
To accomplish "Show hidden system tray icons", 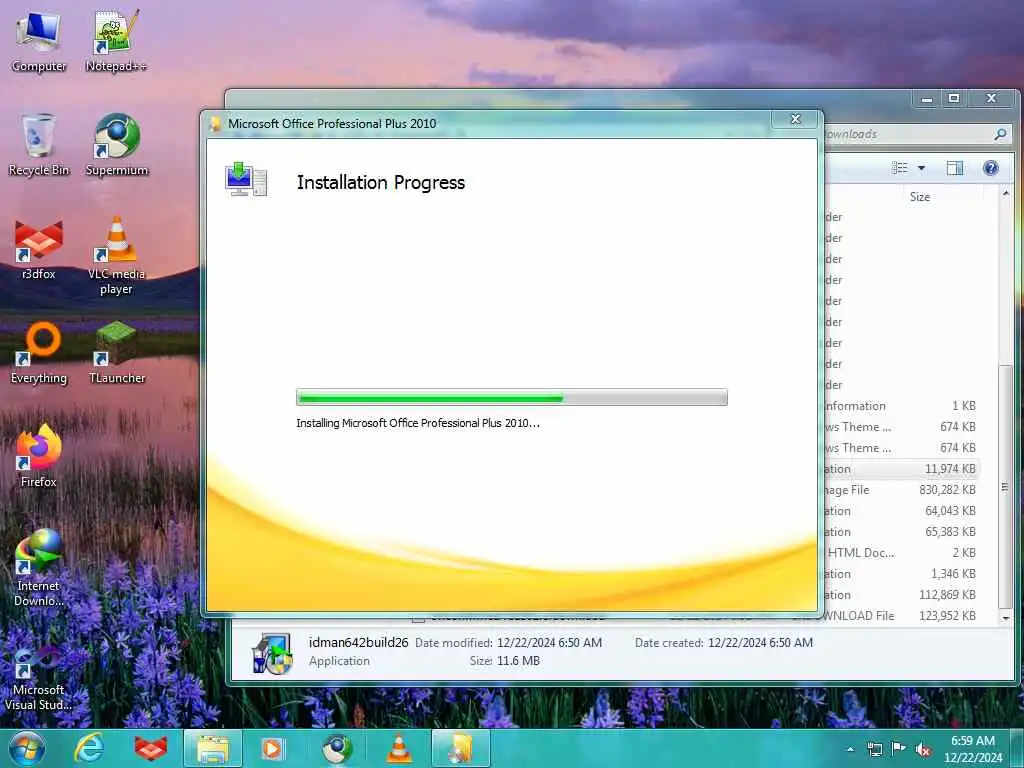I will tap(850, 749).
